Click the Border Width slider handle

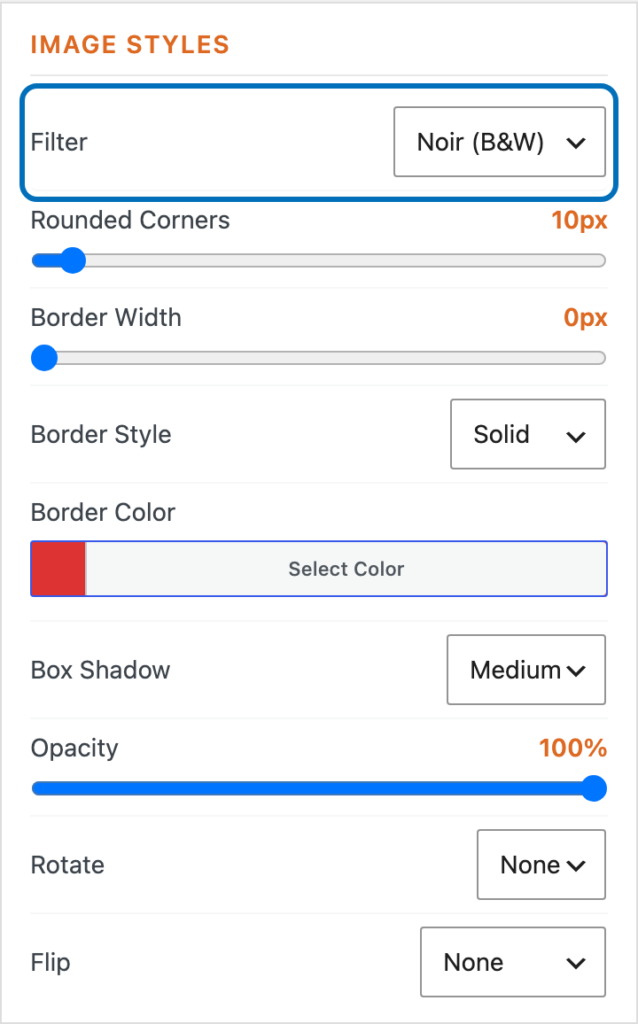point(44,358)
